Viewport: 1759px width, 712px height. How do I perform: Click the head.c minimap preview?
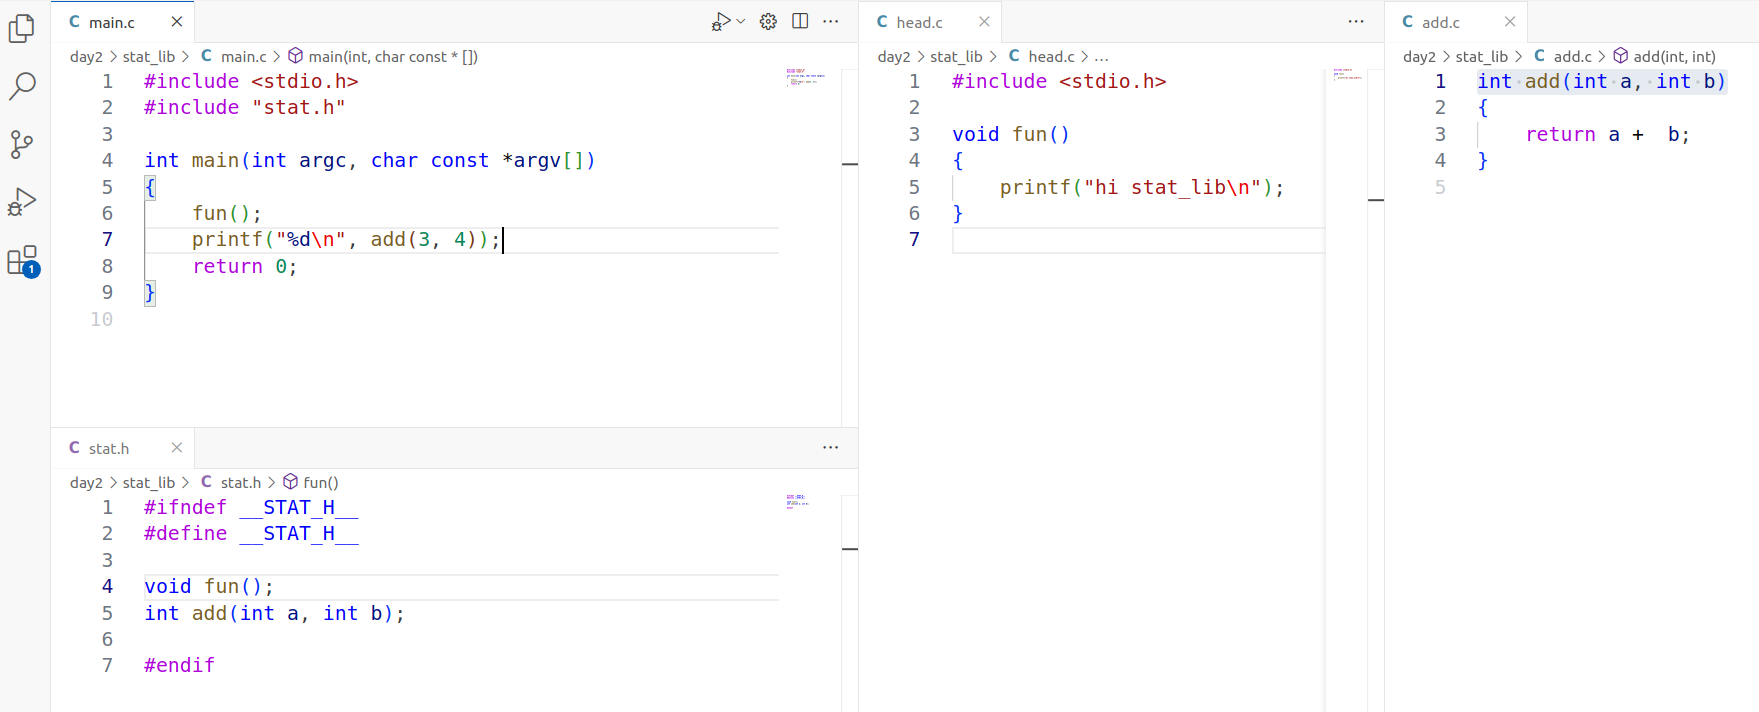[1347, 74]
